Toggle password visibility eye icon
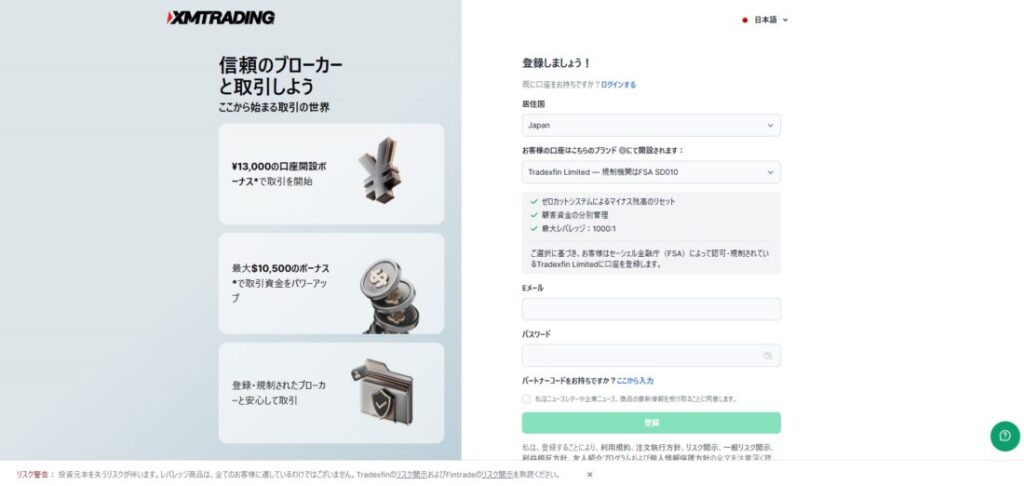 [767, 355]
